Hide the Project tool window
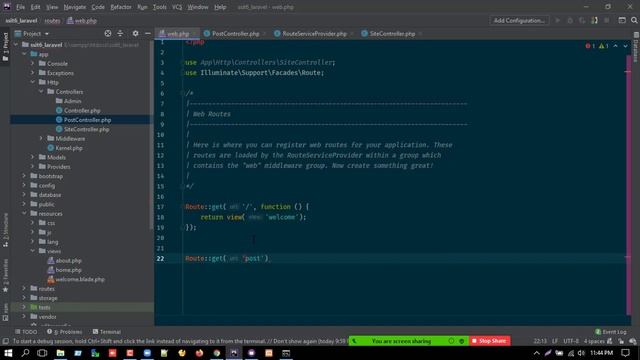 148,33
